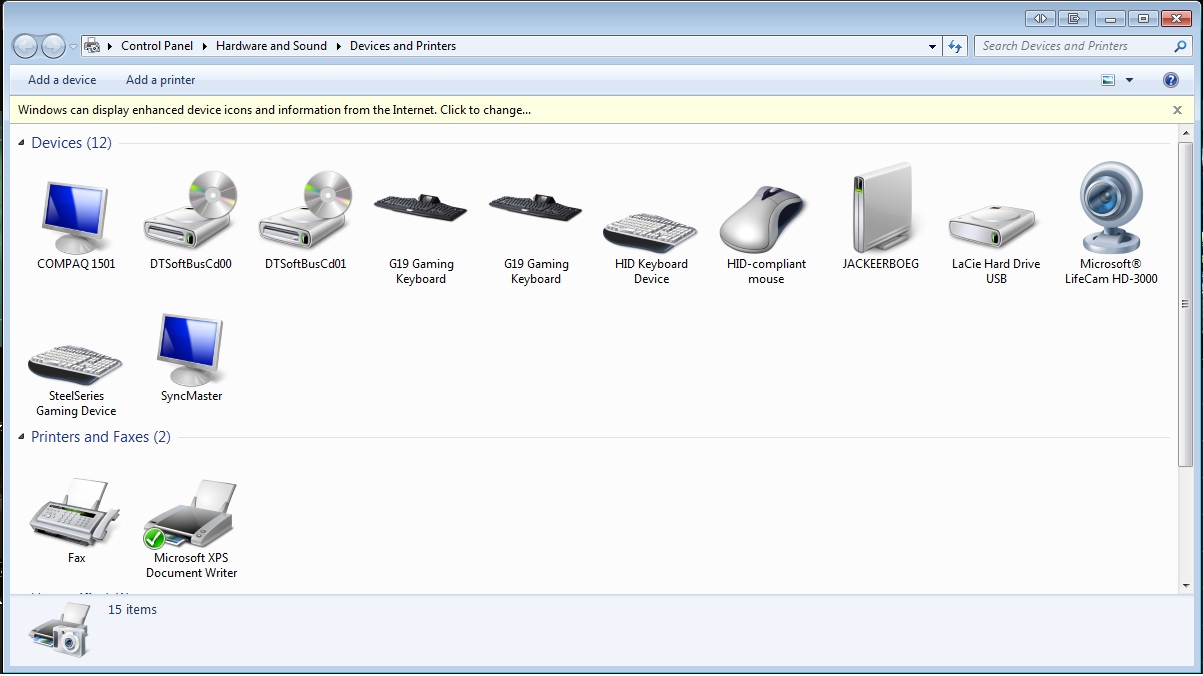Select the HID Keyboard Device icon

tap(651, 248)
